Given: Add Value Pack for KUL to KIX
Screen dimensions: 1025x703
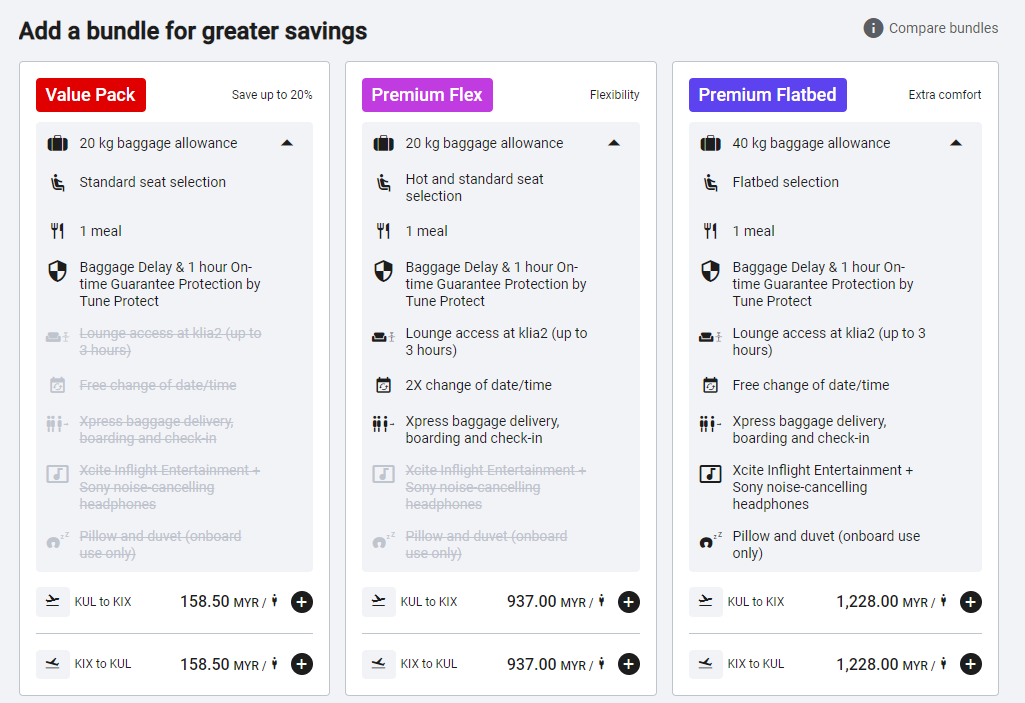Looking at the screenshot, I should [302, 602].
